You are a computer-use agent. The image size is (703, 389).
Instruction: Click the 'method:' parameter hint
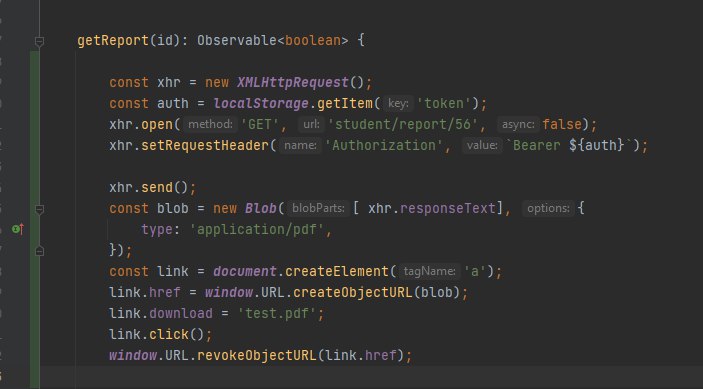pos(210,124)
